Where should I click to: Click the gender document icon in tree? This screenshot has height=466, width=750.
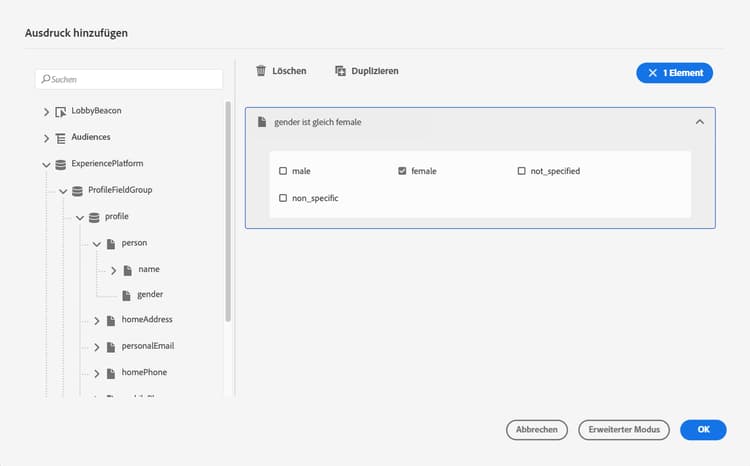coord(126,295)
